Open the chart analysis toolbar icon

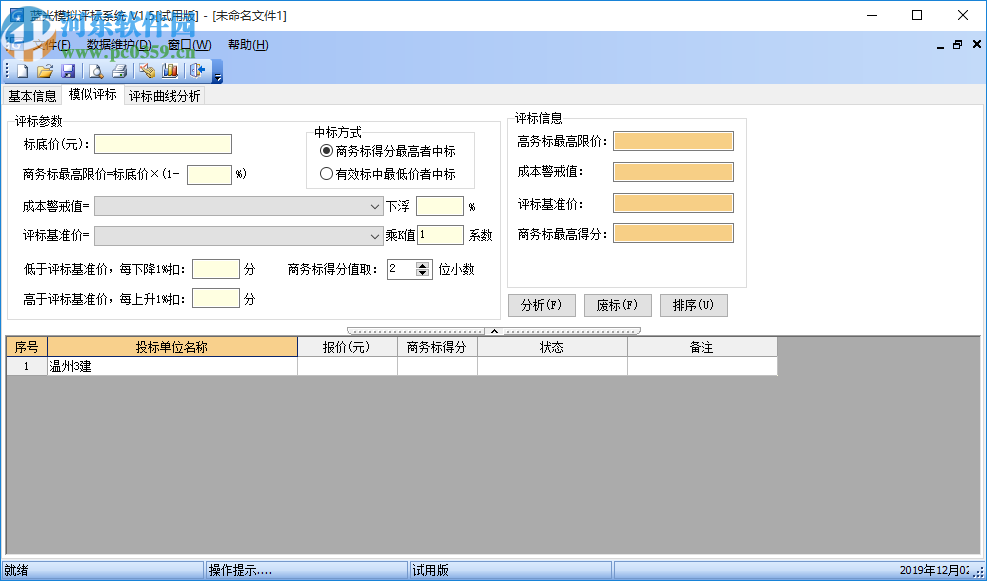pos(170,71)
